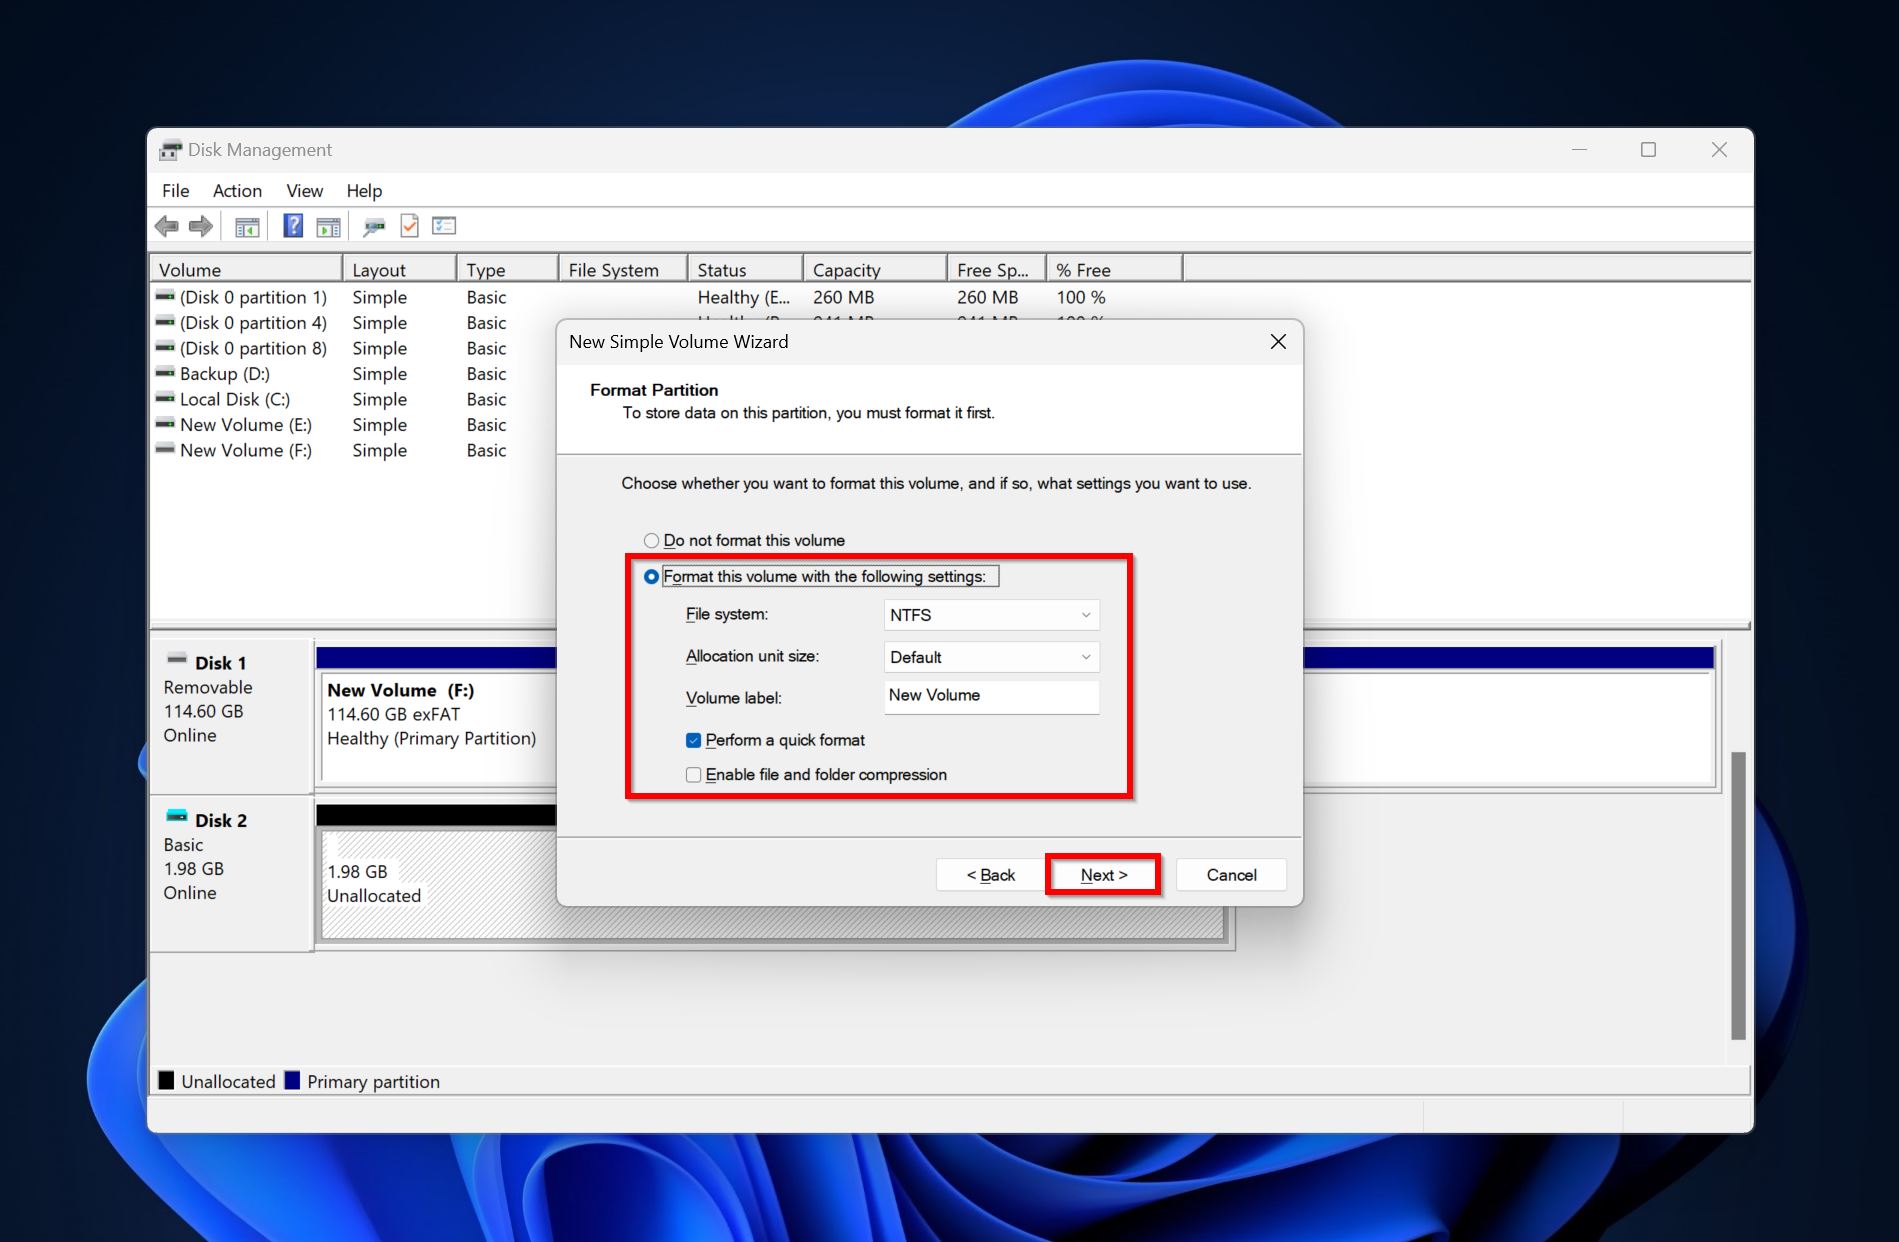The height and width of the screenshot is (1242, 1899).
Task: Click Disk Management title bar app icon
Action: (x=170, y=150)
